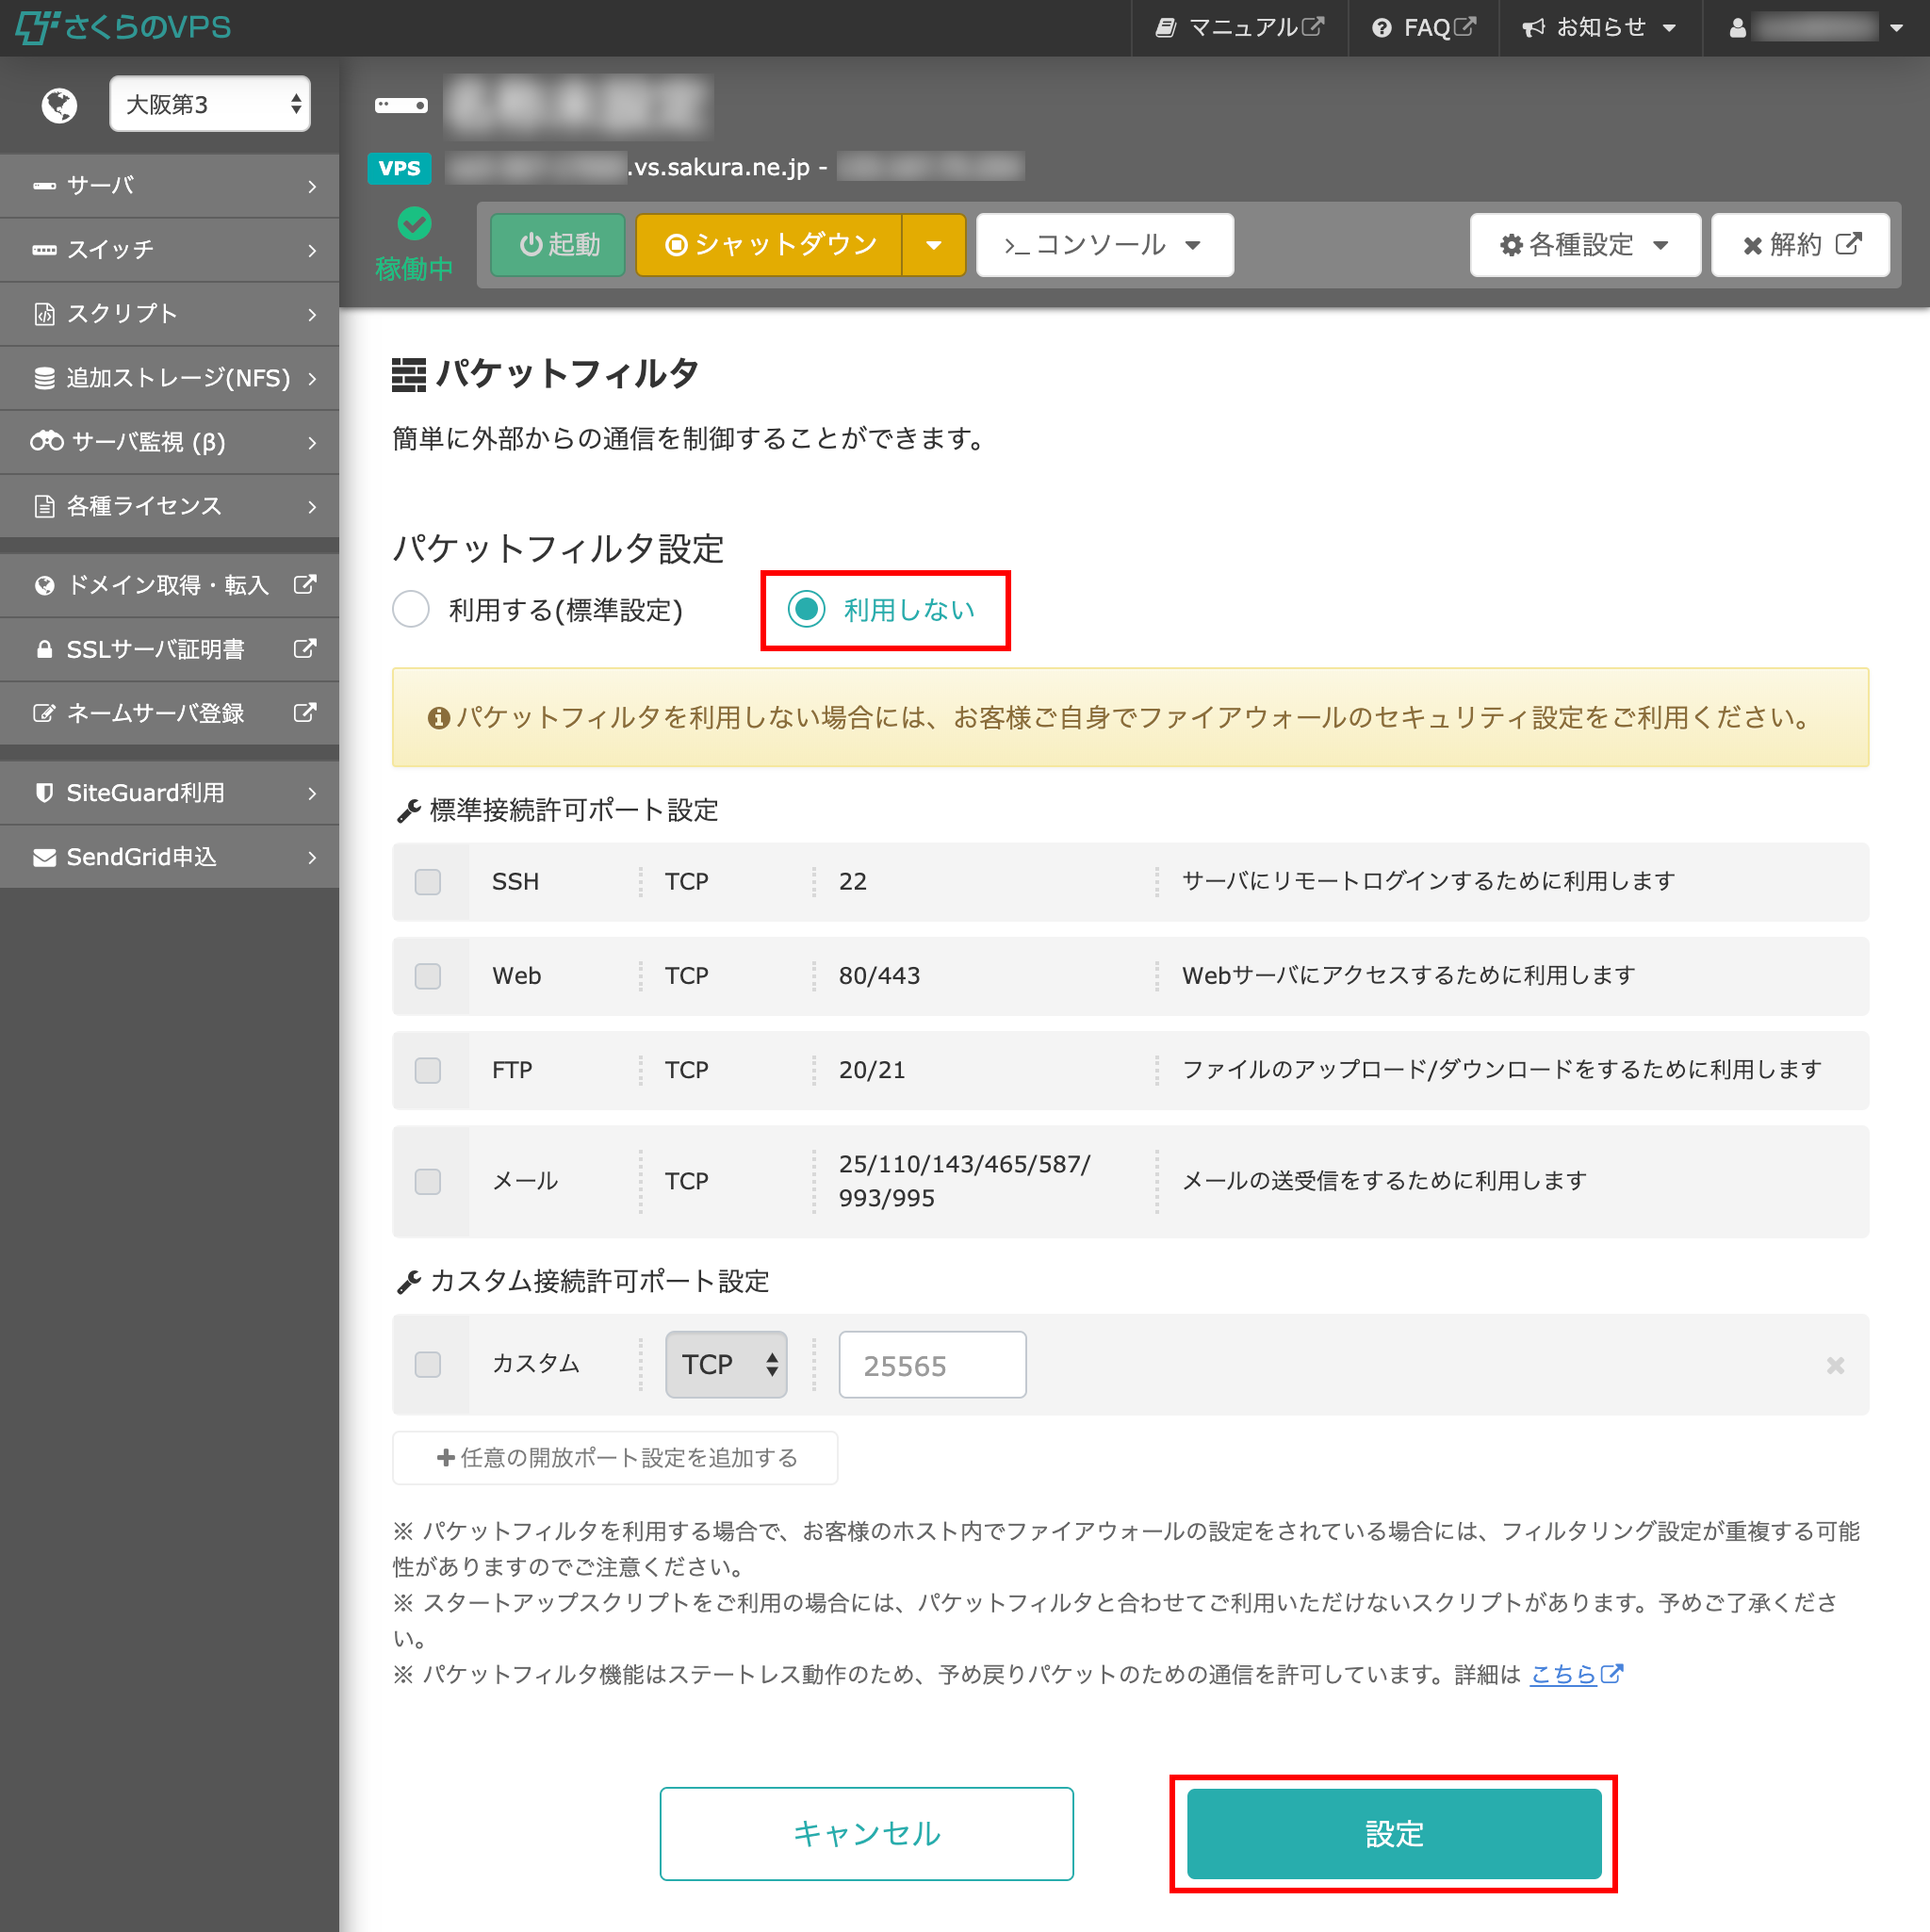Viewport: 1930px width, 1932px height.
Task: Open the お知らせ menu in the top bar
Action: [1598, 28]
